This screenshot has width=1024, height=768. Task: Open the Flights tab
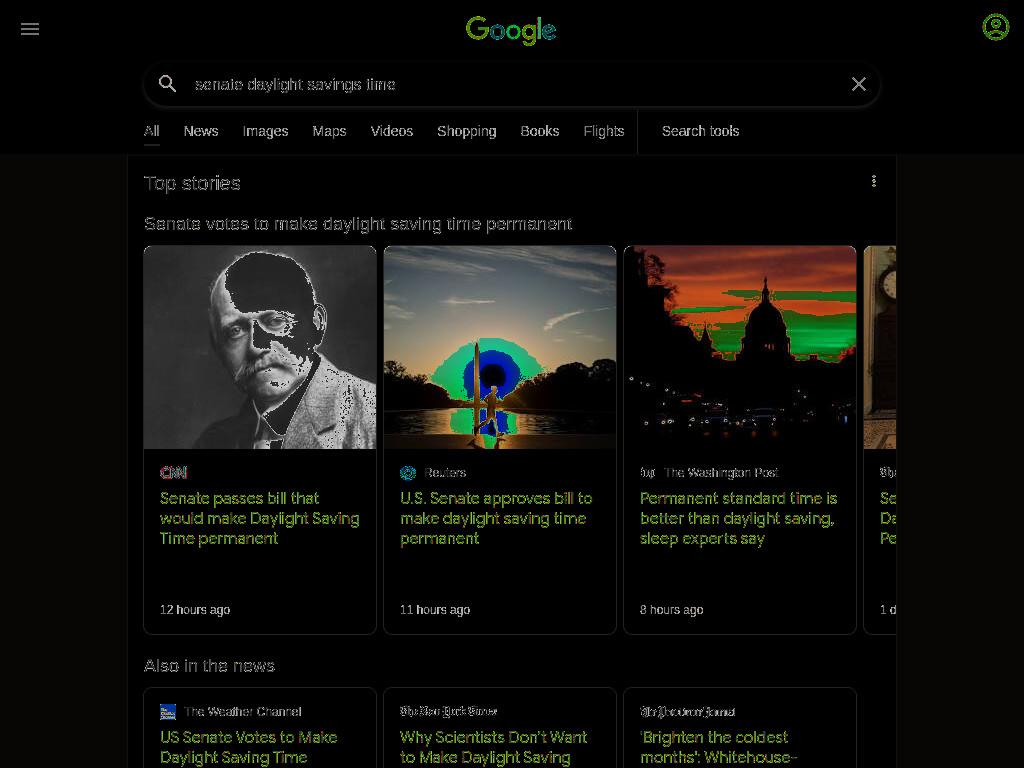(603, 131)
